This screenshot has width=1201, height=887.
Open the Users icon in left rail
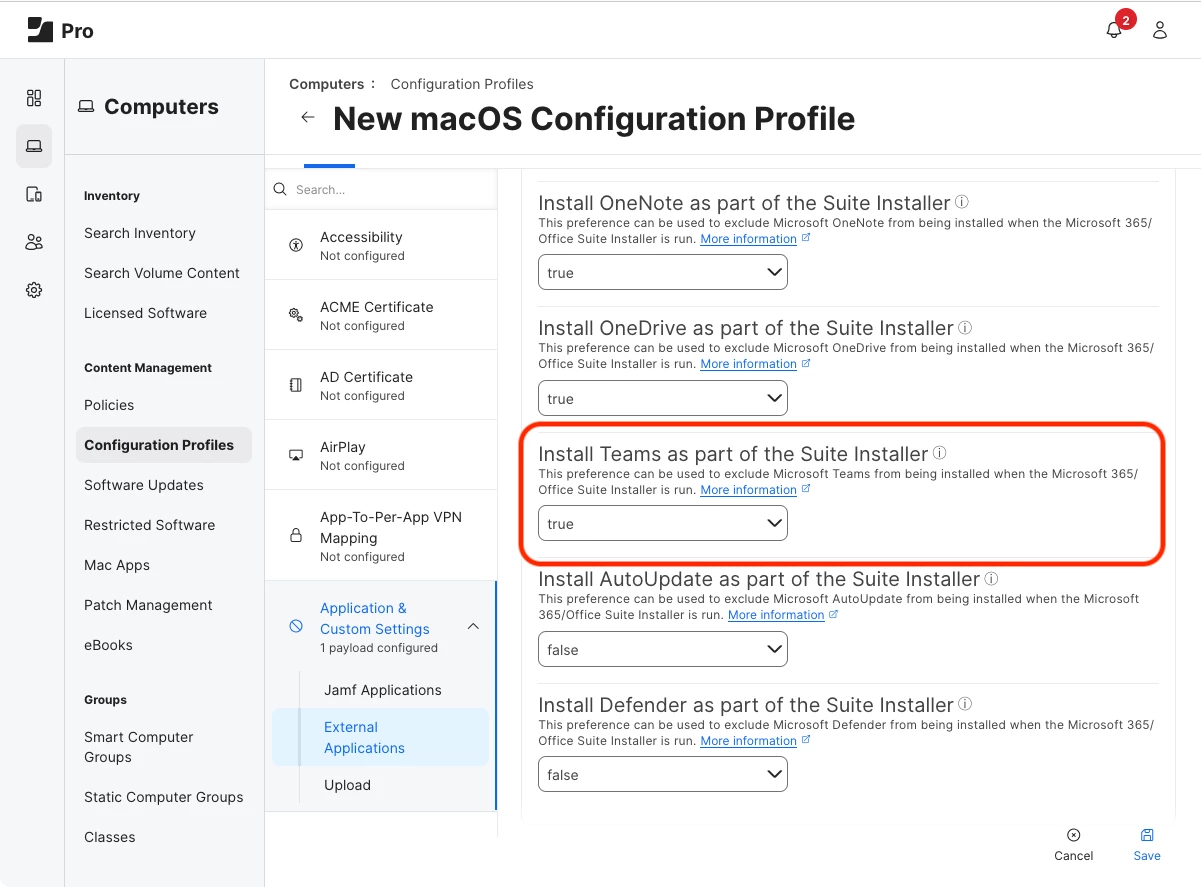[x=34, y=242]
